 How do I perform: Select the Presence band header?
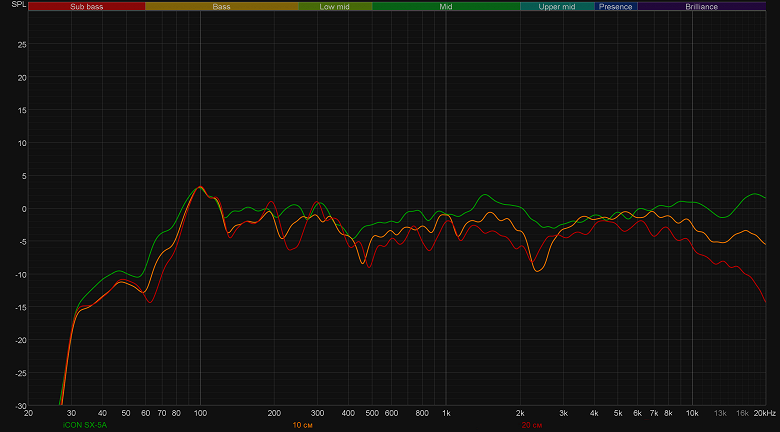(615, 6)
